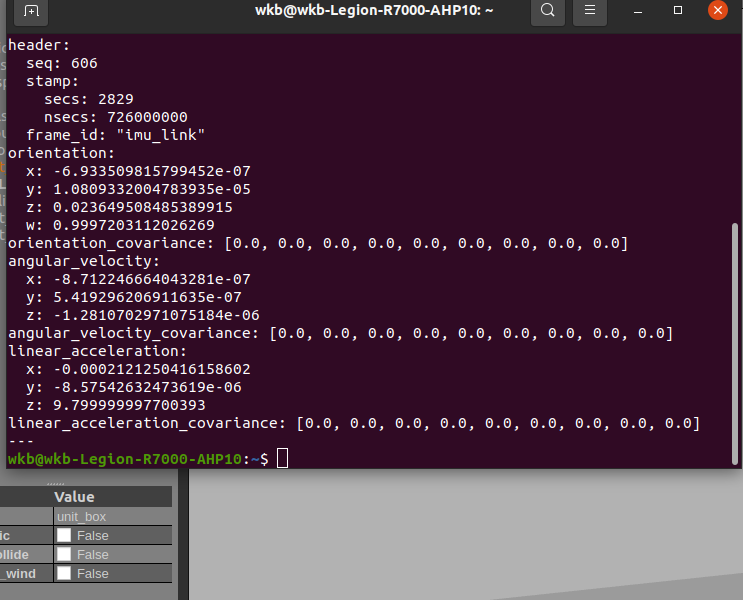Click linear acceleration z value 9.799999997700393
The image size is (743, 600).
[x=129, y=405]
